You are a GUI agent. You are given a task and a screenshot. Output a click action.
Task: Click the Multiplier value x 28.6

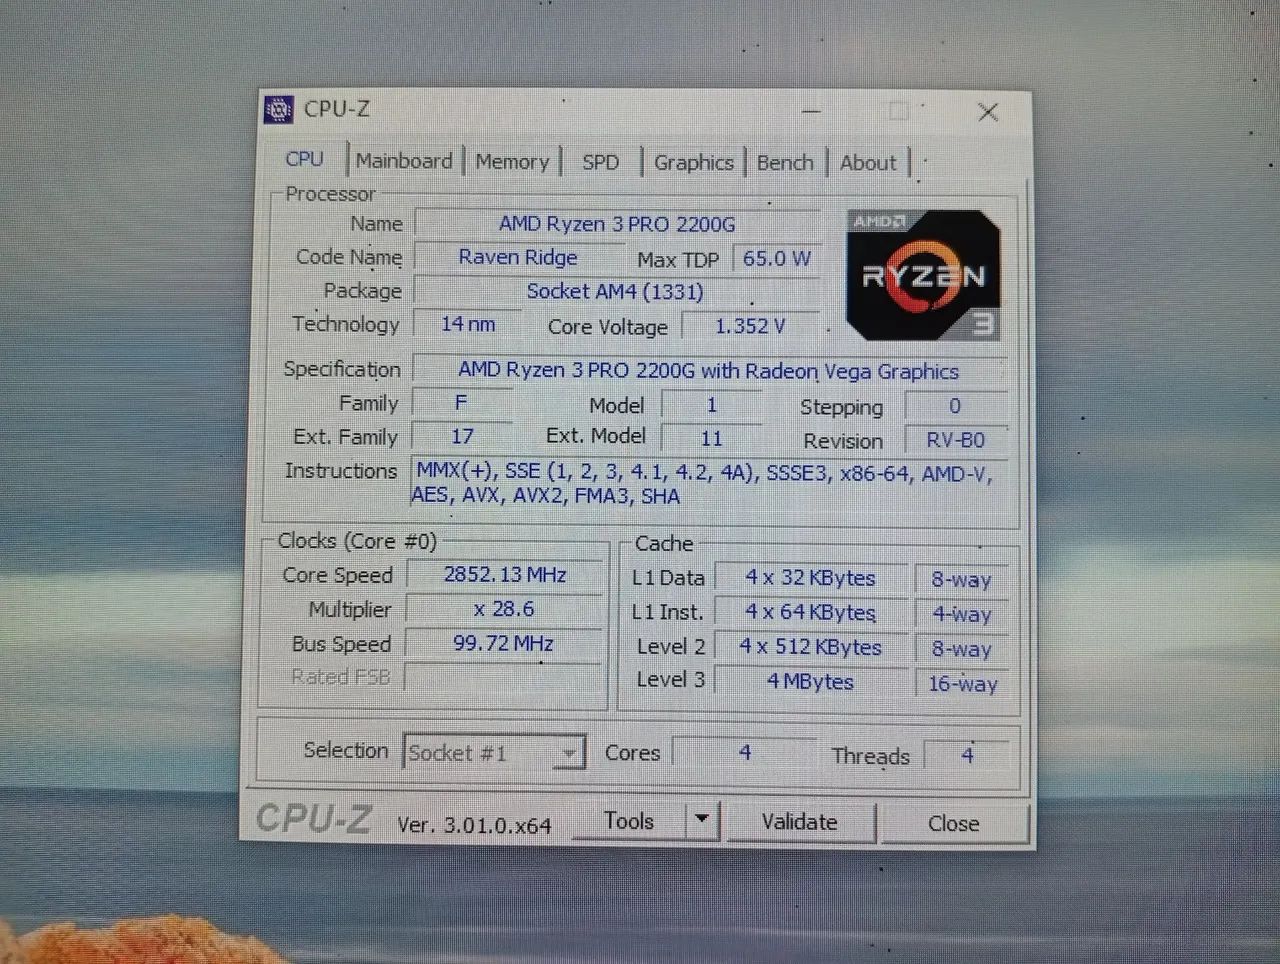point(504,609)
